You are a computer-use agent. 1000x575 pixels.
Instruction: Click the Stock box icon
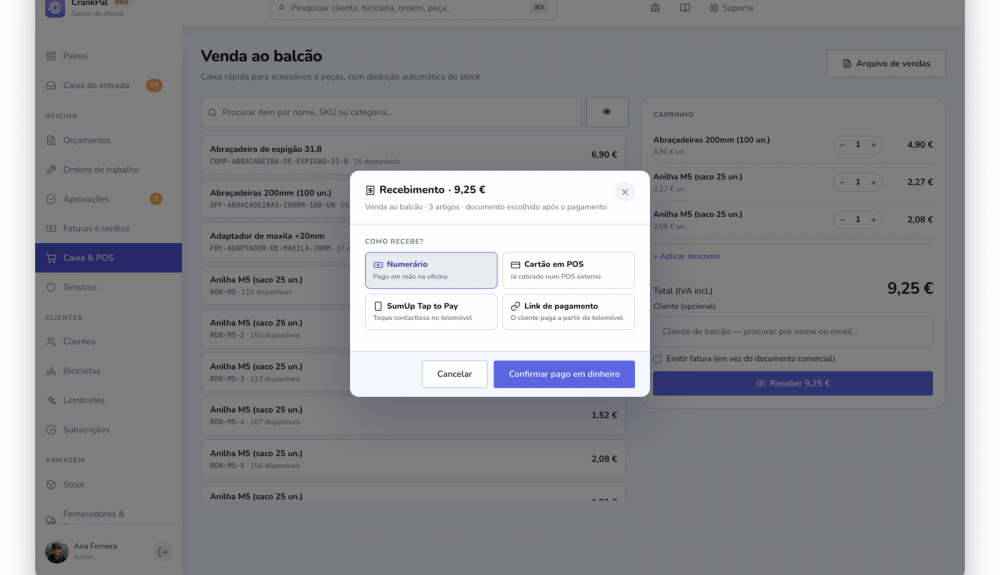(x=51, y=484)
